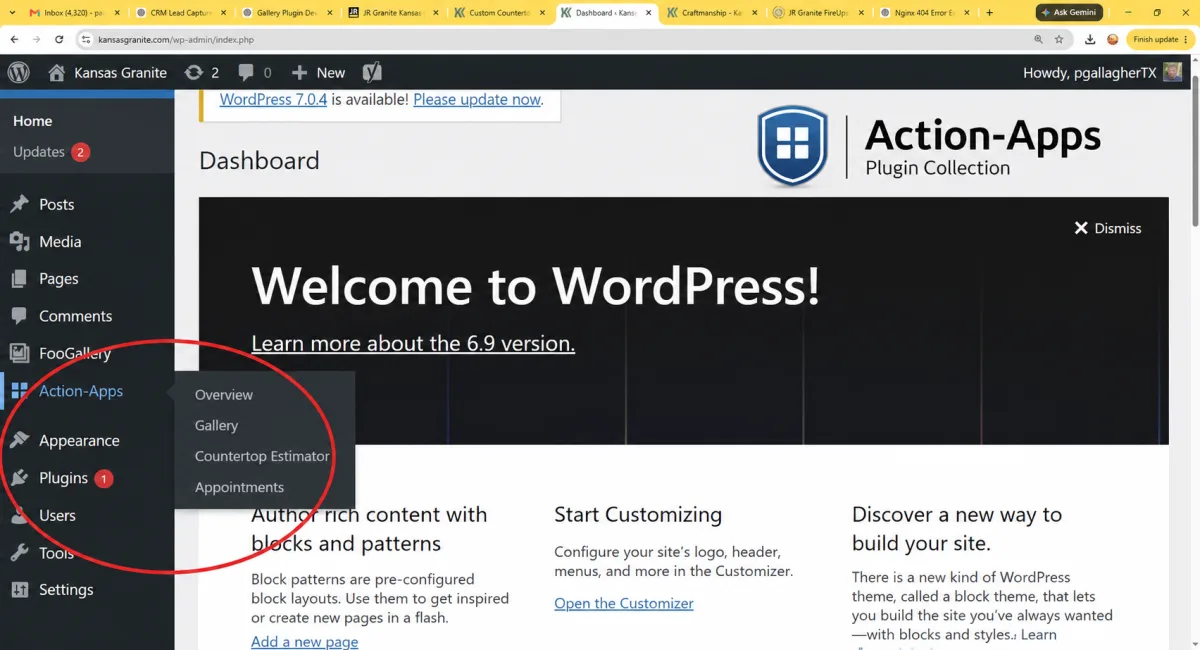1200x650 pixels.
Task: Click Open the Customizer link
Action: pyautogui.click(x=624, y=603)
